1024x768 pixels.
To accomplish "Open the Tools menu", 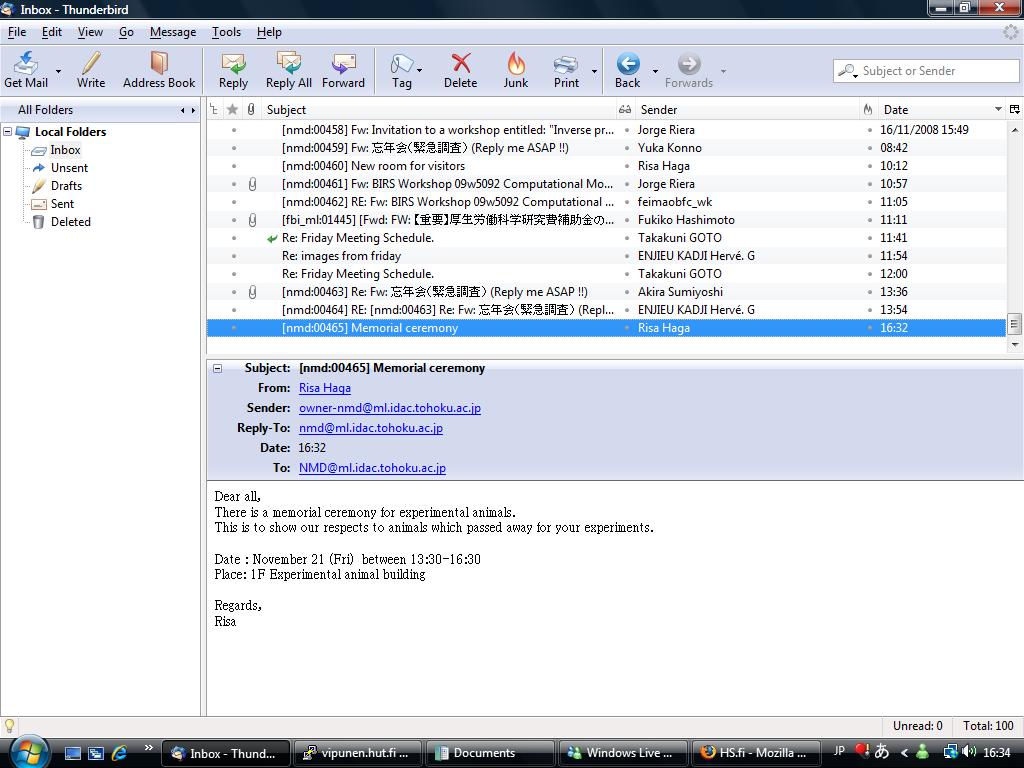I will coord(226,32).
